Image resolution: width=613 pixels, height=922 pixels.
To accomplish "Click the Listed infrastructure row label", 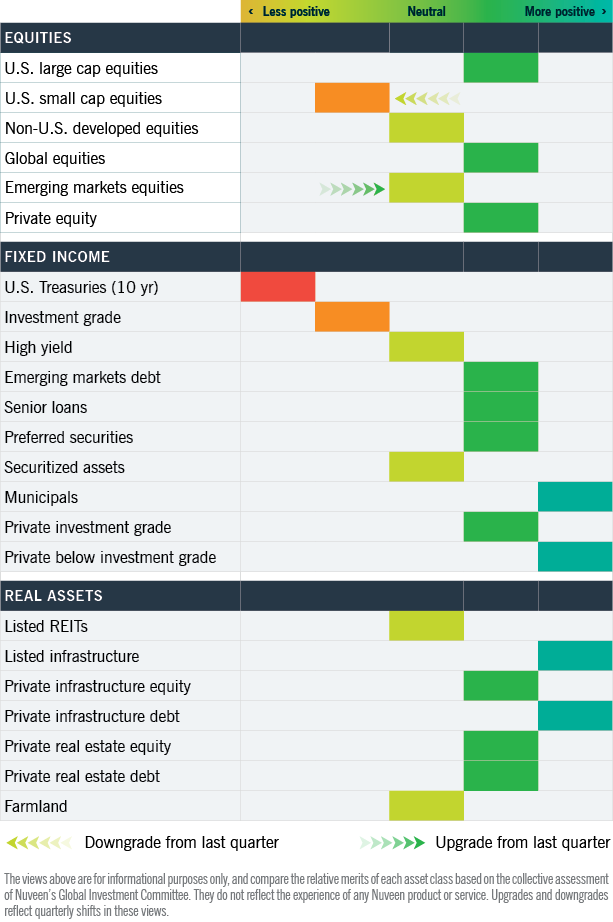I will click(72, 656).
